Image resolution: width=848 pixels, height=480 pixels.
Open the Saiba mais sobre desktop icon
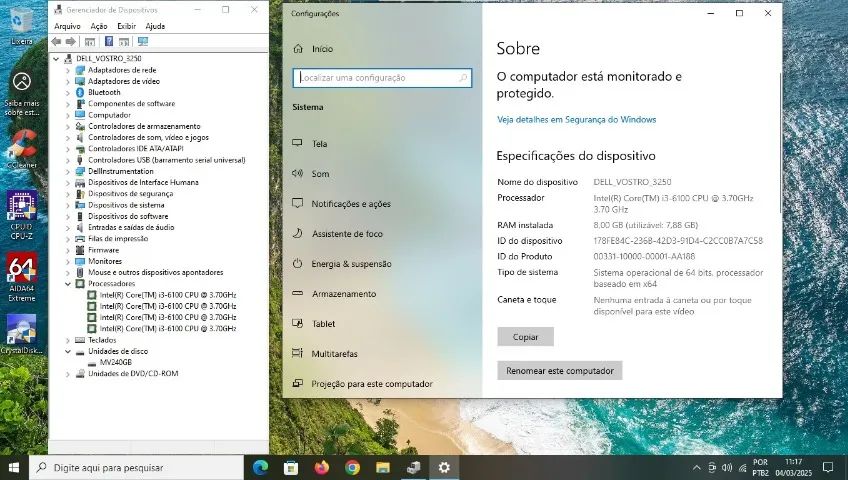[22, 94]
